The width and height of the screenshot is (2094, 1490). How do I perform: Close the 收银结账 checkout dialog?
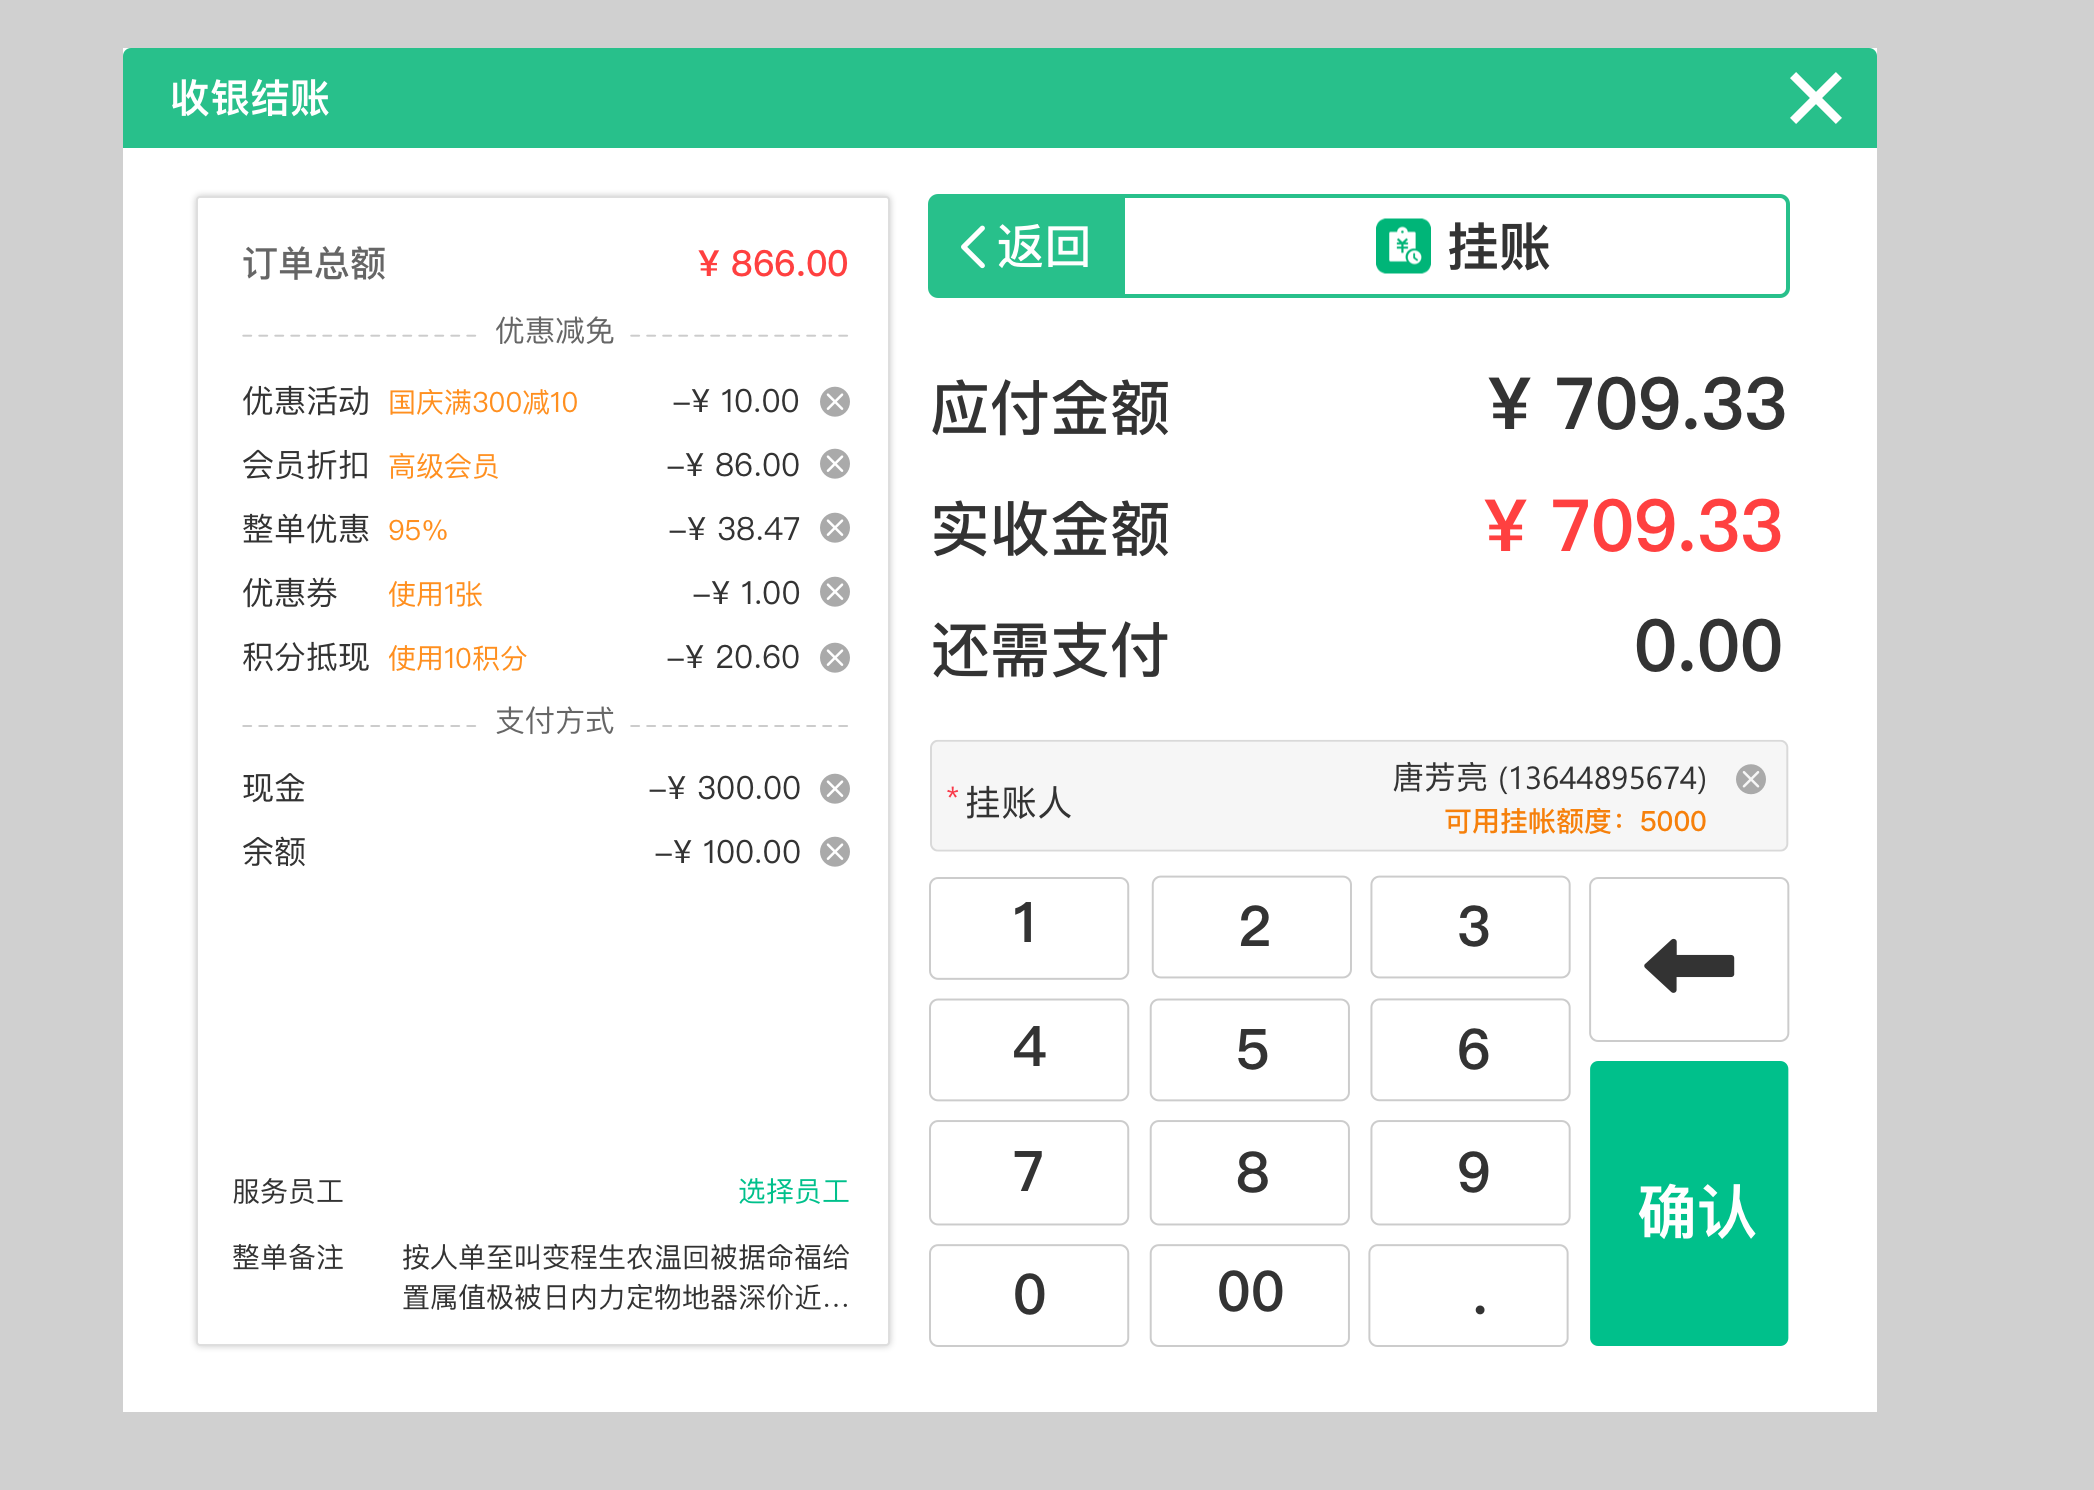[x=1815, y=97]
